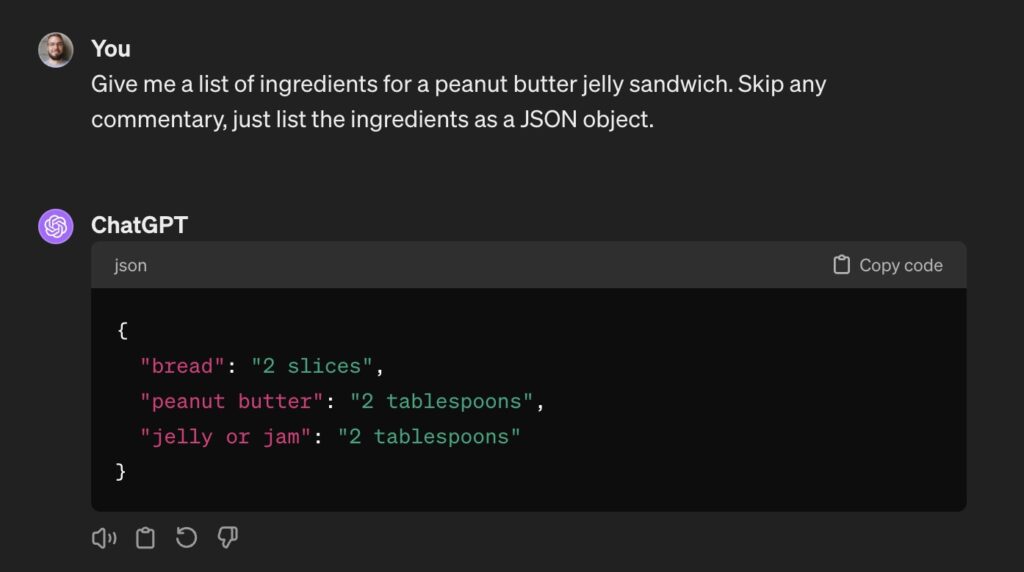Click the "2 slices" value in code

coord(312,366)
